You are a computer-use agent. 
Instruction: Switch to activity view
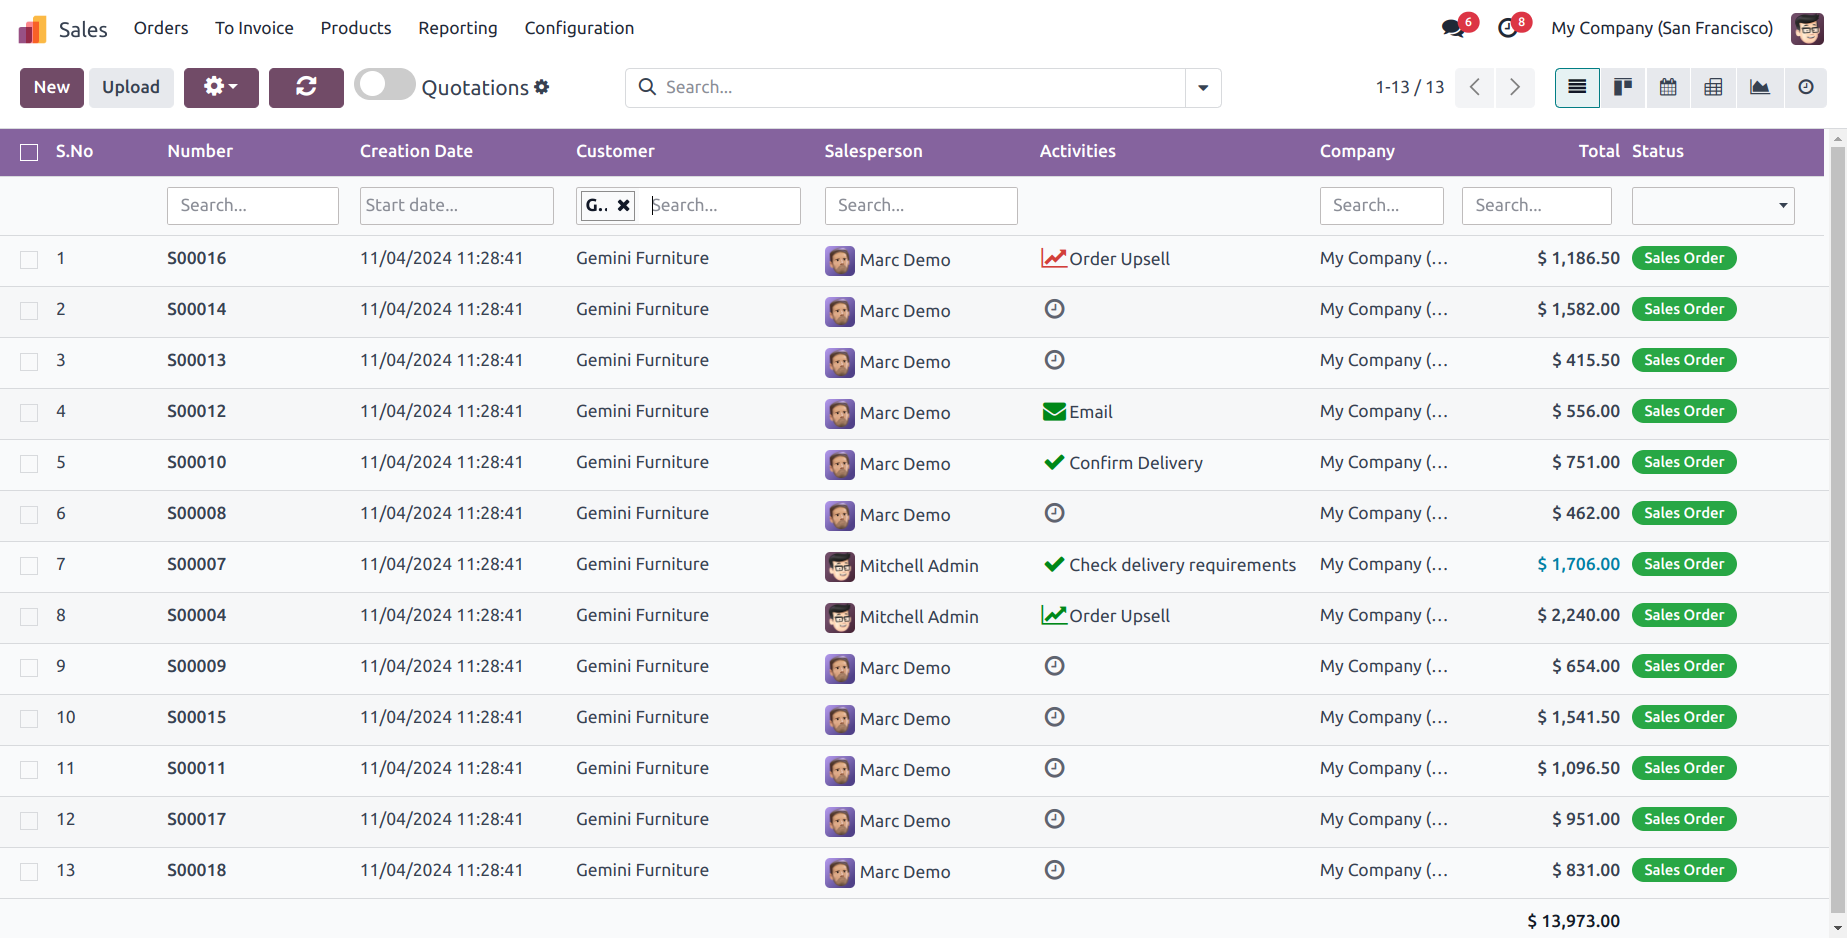1806,87
